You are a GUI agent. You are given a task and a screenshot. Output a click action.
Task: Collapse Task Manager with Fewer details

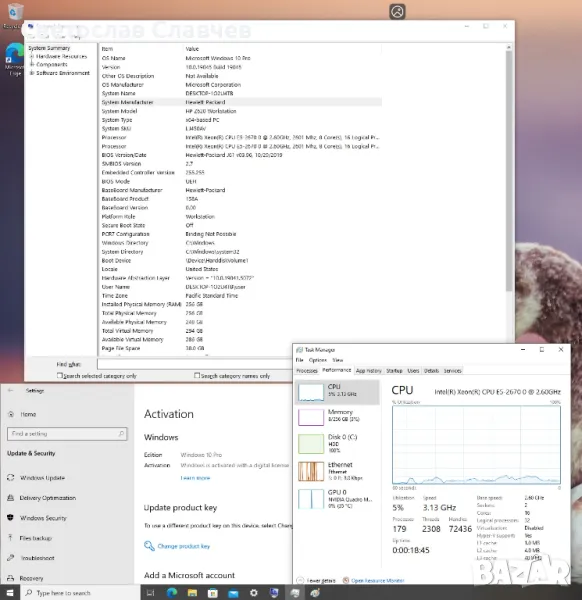pos(316,580)
